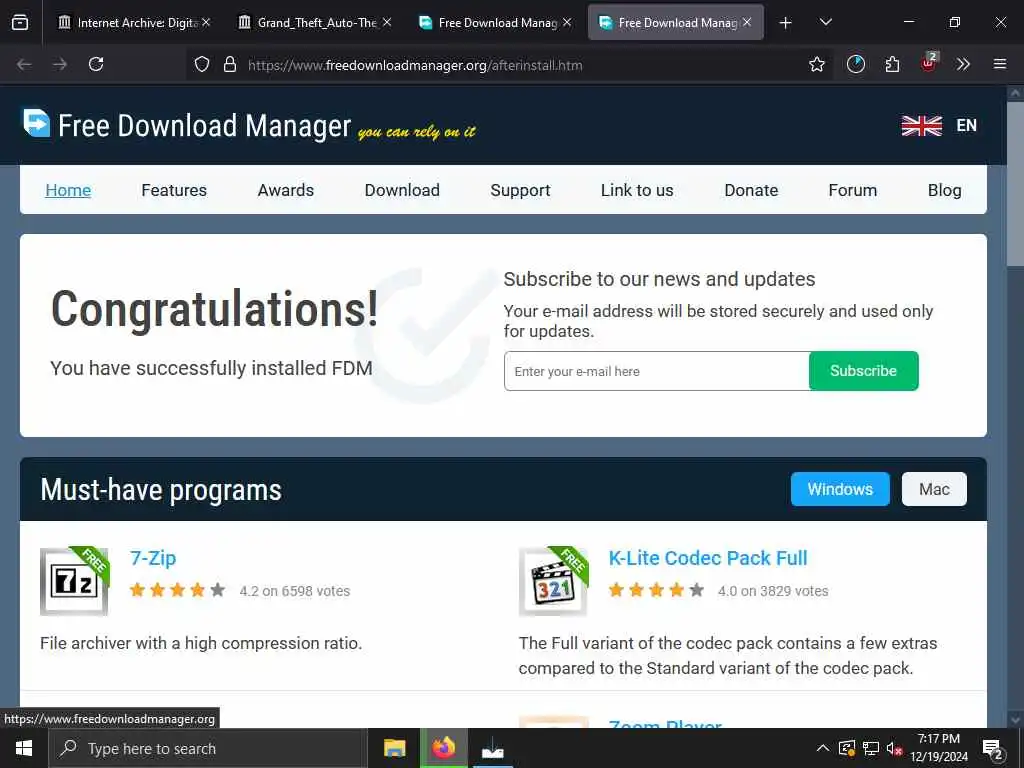Open the Windows Start button
This screenshot has width=1024, height=768.
tap(24, 748)
